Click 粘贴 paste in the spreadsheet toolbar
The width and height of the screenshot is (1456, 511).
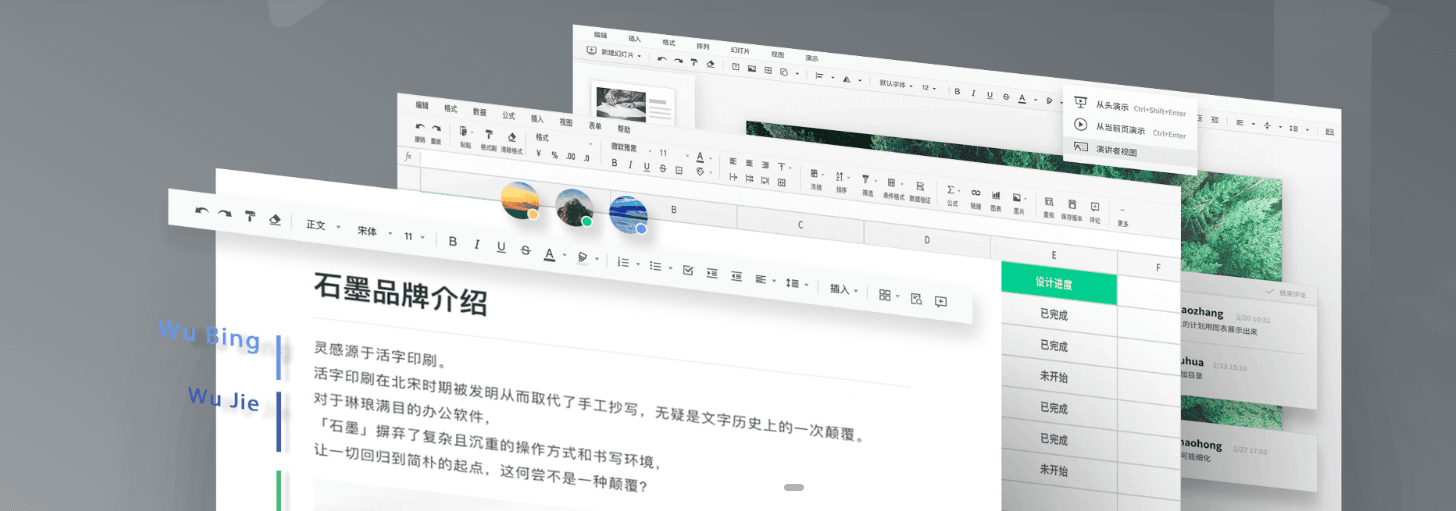pyautogui.click(x=466, y=138)
